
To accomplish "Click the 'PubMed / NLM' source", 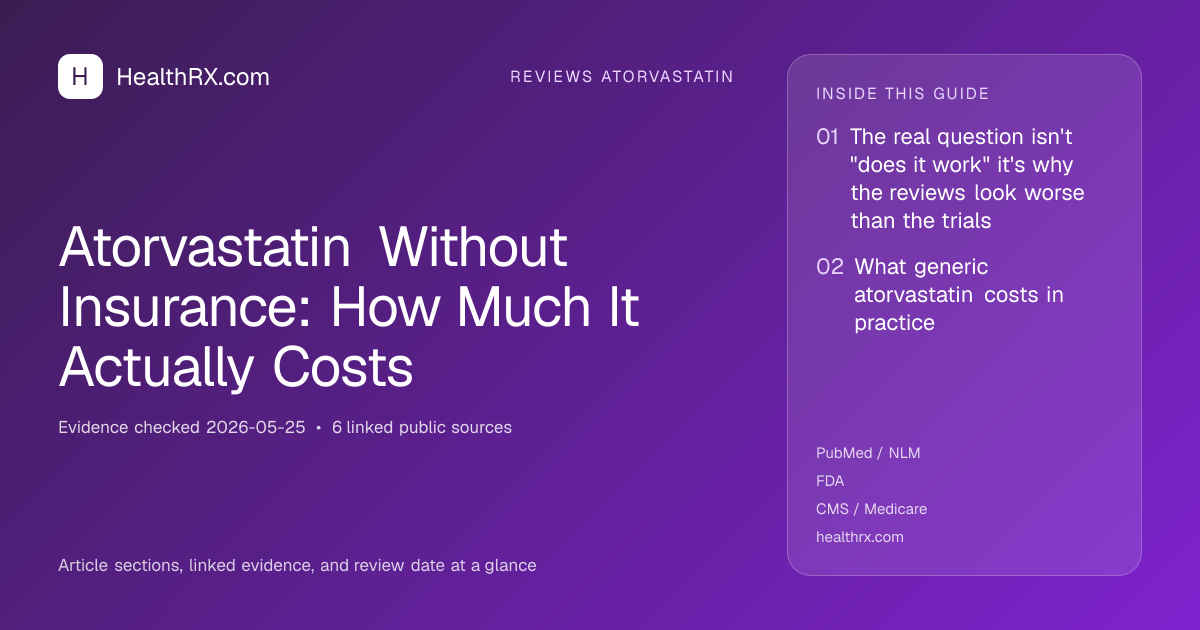I will [x=868, y=453].
